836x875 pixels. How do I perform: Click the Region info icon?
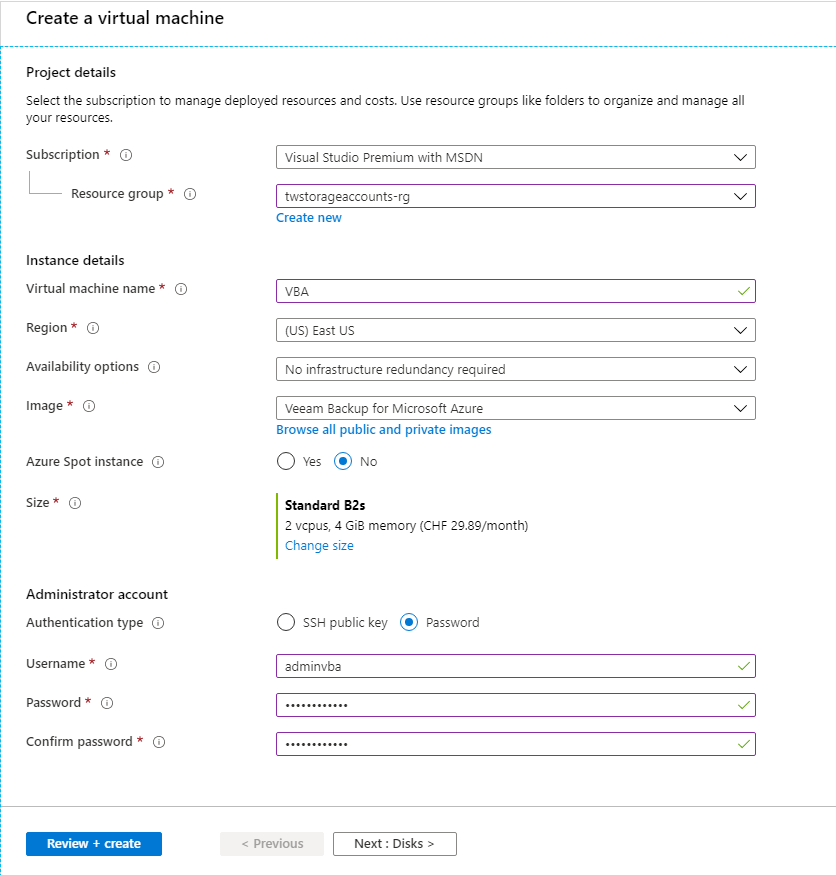click(94, 328)
